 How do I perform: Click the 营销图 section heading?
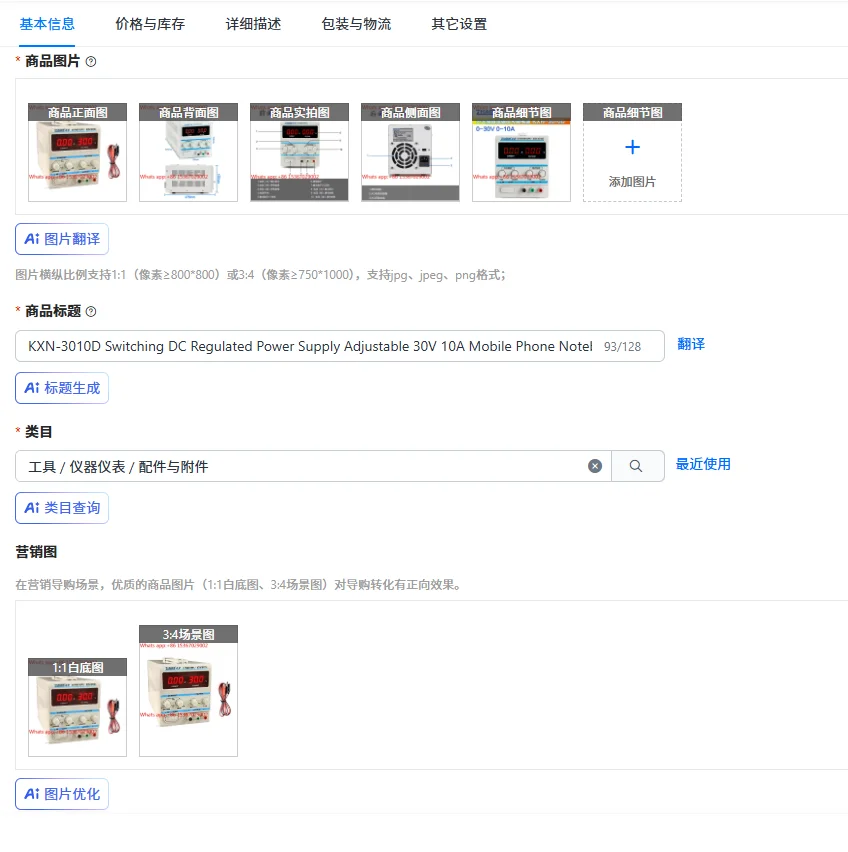(36, 552)
